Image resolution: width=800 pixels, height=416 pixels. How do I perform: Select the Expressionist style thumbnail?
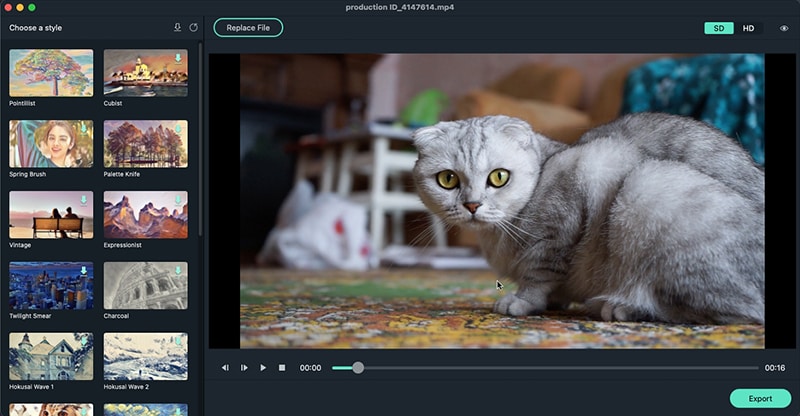[145, 214]
